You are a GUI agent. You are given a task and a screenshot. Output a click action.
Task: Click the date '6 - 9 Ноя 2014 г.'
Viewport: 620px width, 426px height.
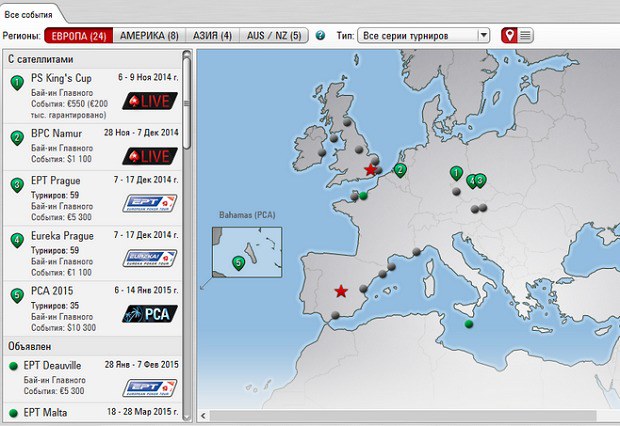(148, 78)
